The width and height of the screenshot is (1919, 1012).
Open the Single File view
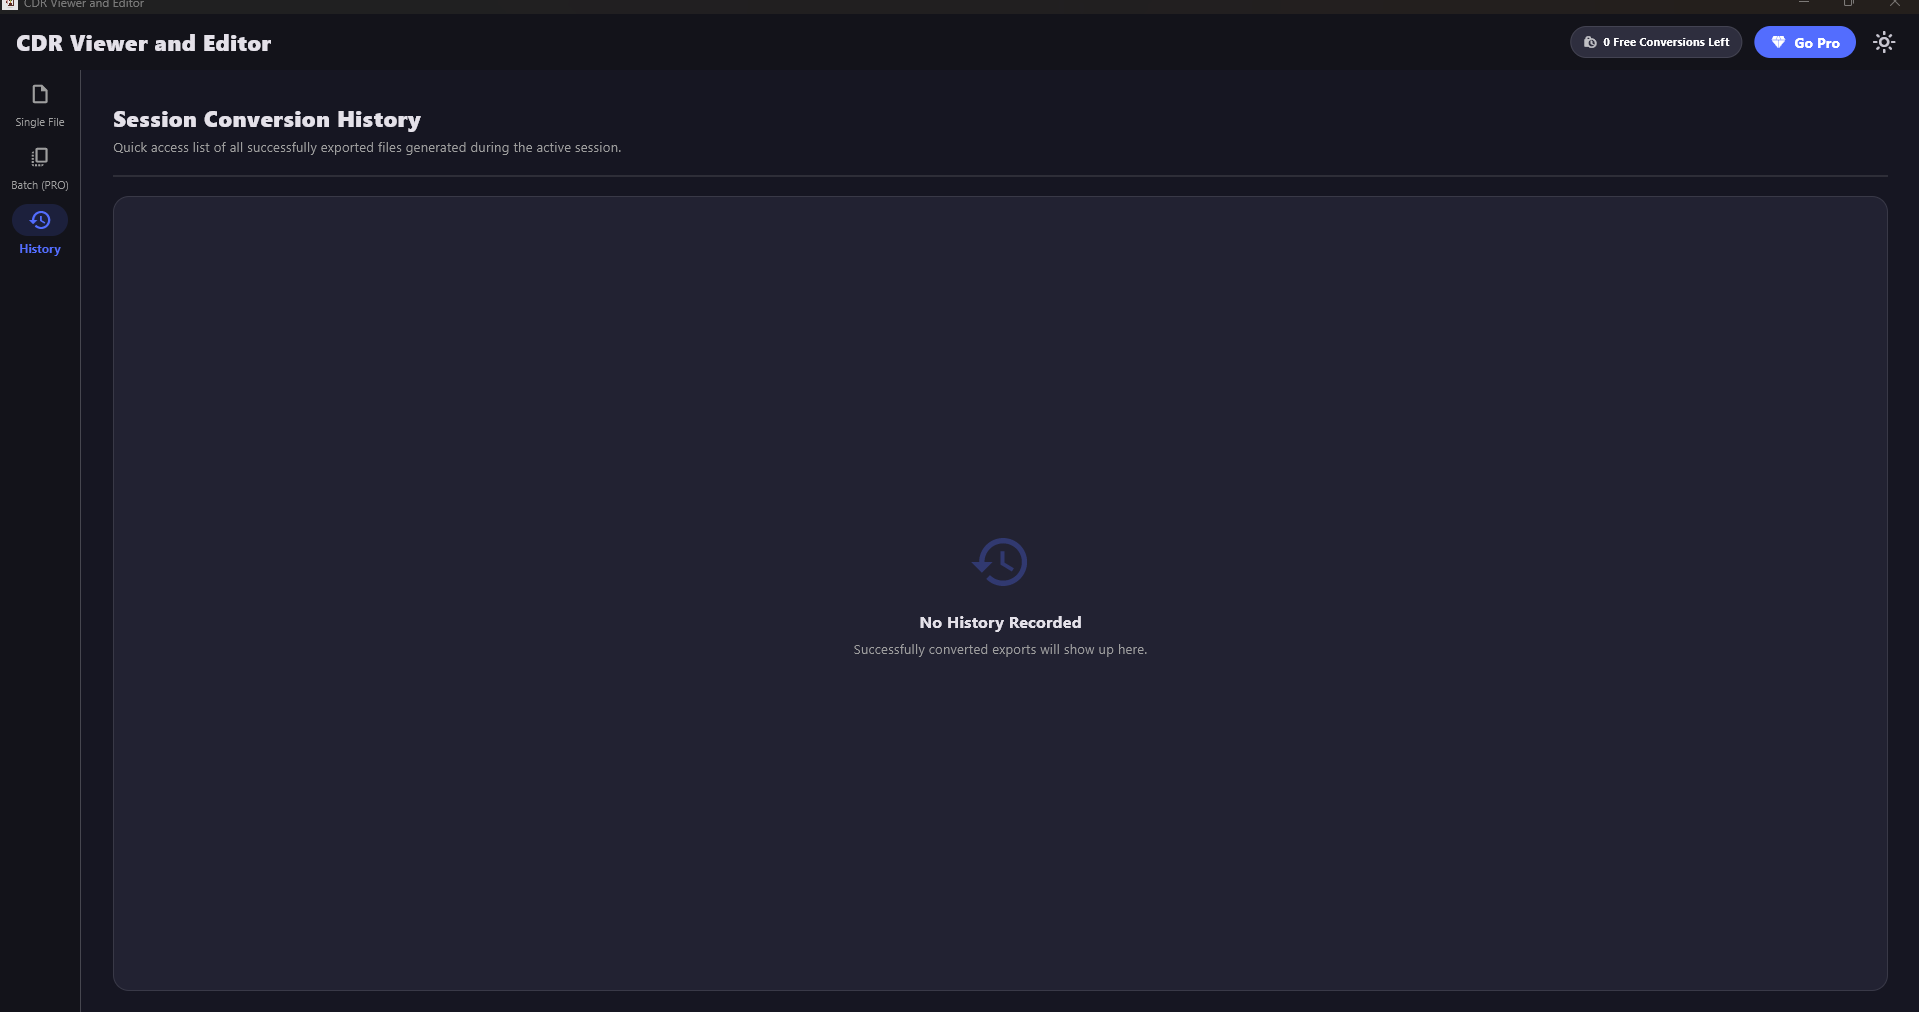40,105
